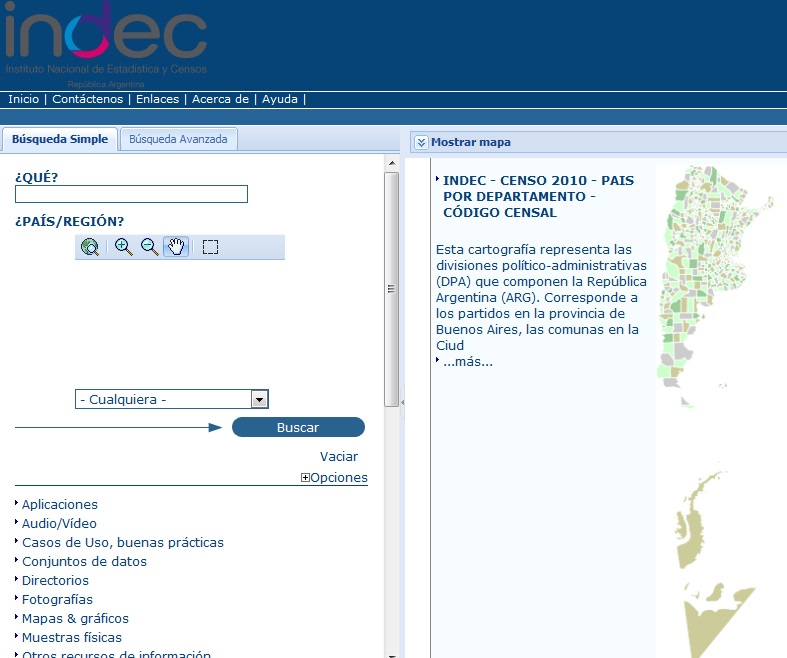The image size is (787, 658).
Task: Expand the Mostrar mapa panel chevron
Action: [421, 142]
